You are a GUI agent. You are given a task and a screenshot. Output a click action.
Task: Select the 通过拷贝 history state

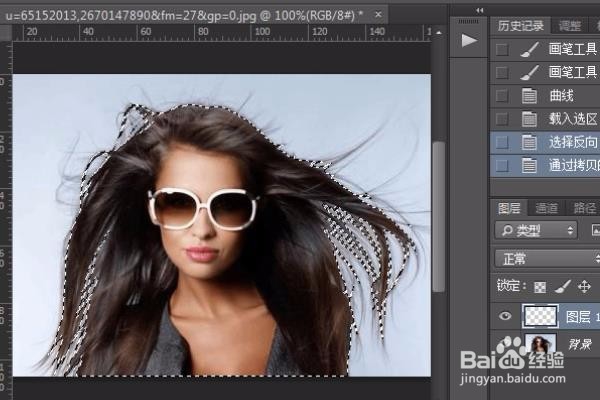545,166
